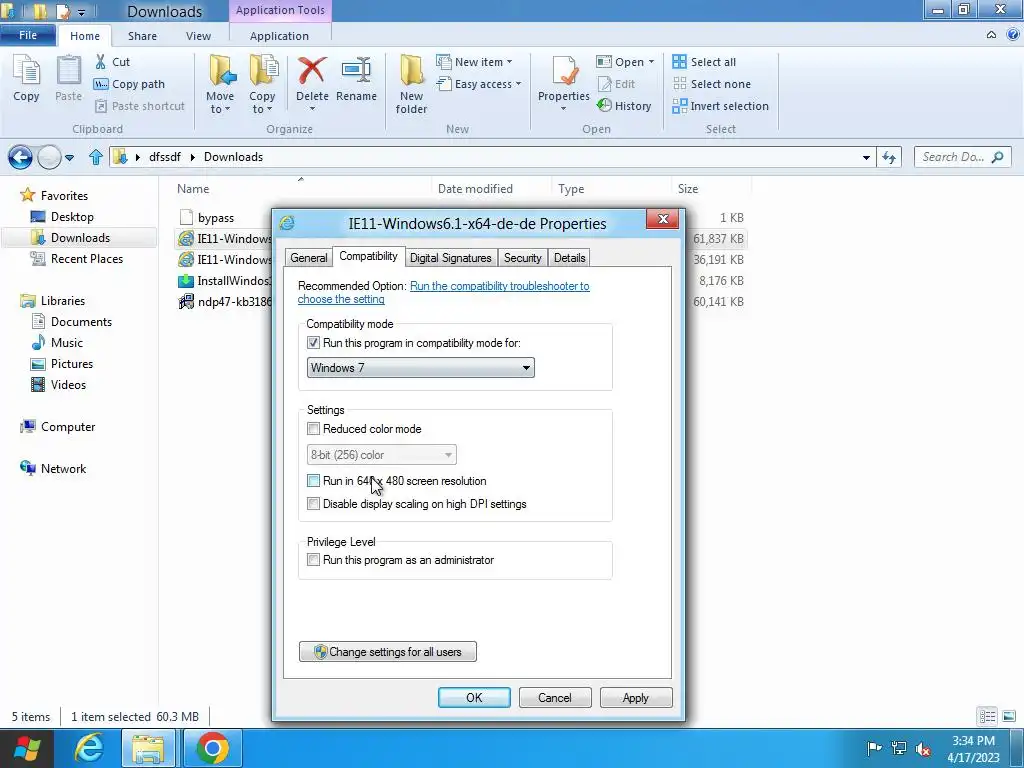Open the 8-bit (256) color dropdown
The image size is (1024, 768).
[x=381, y=455]
